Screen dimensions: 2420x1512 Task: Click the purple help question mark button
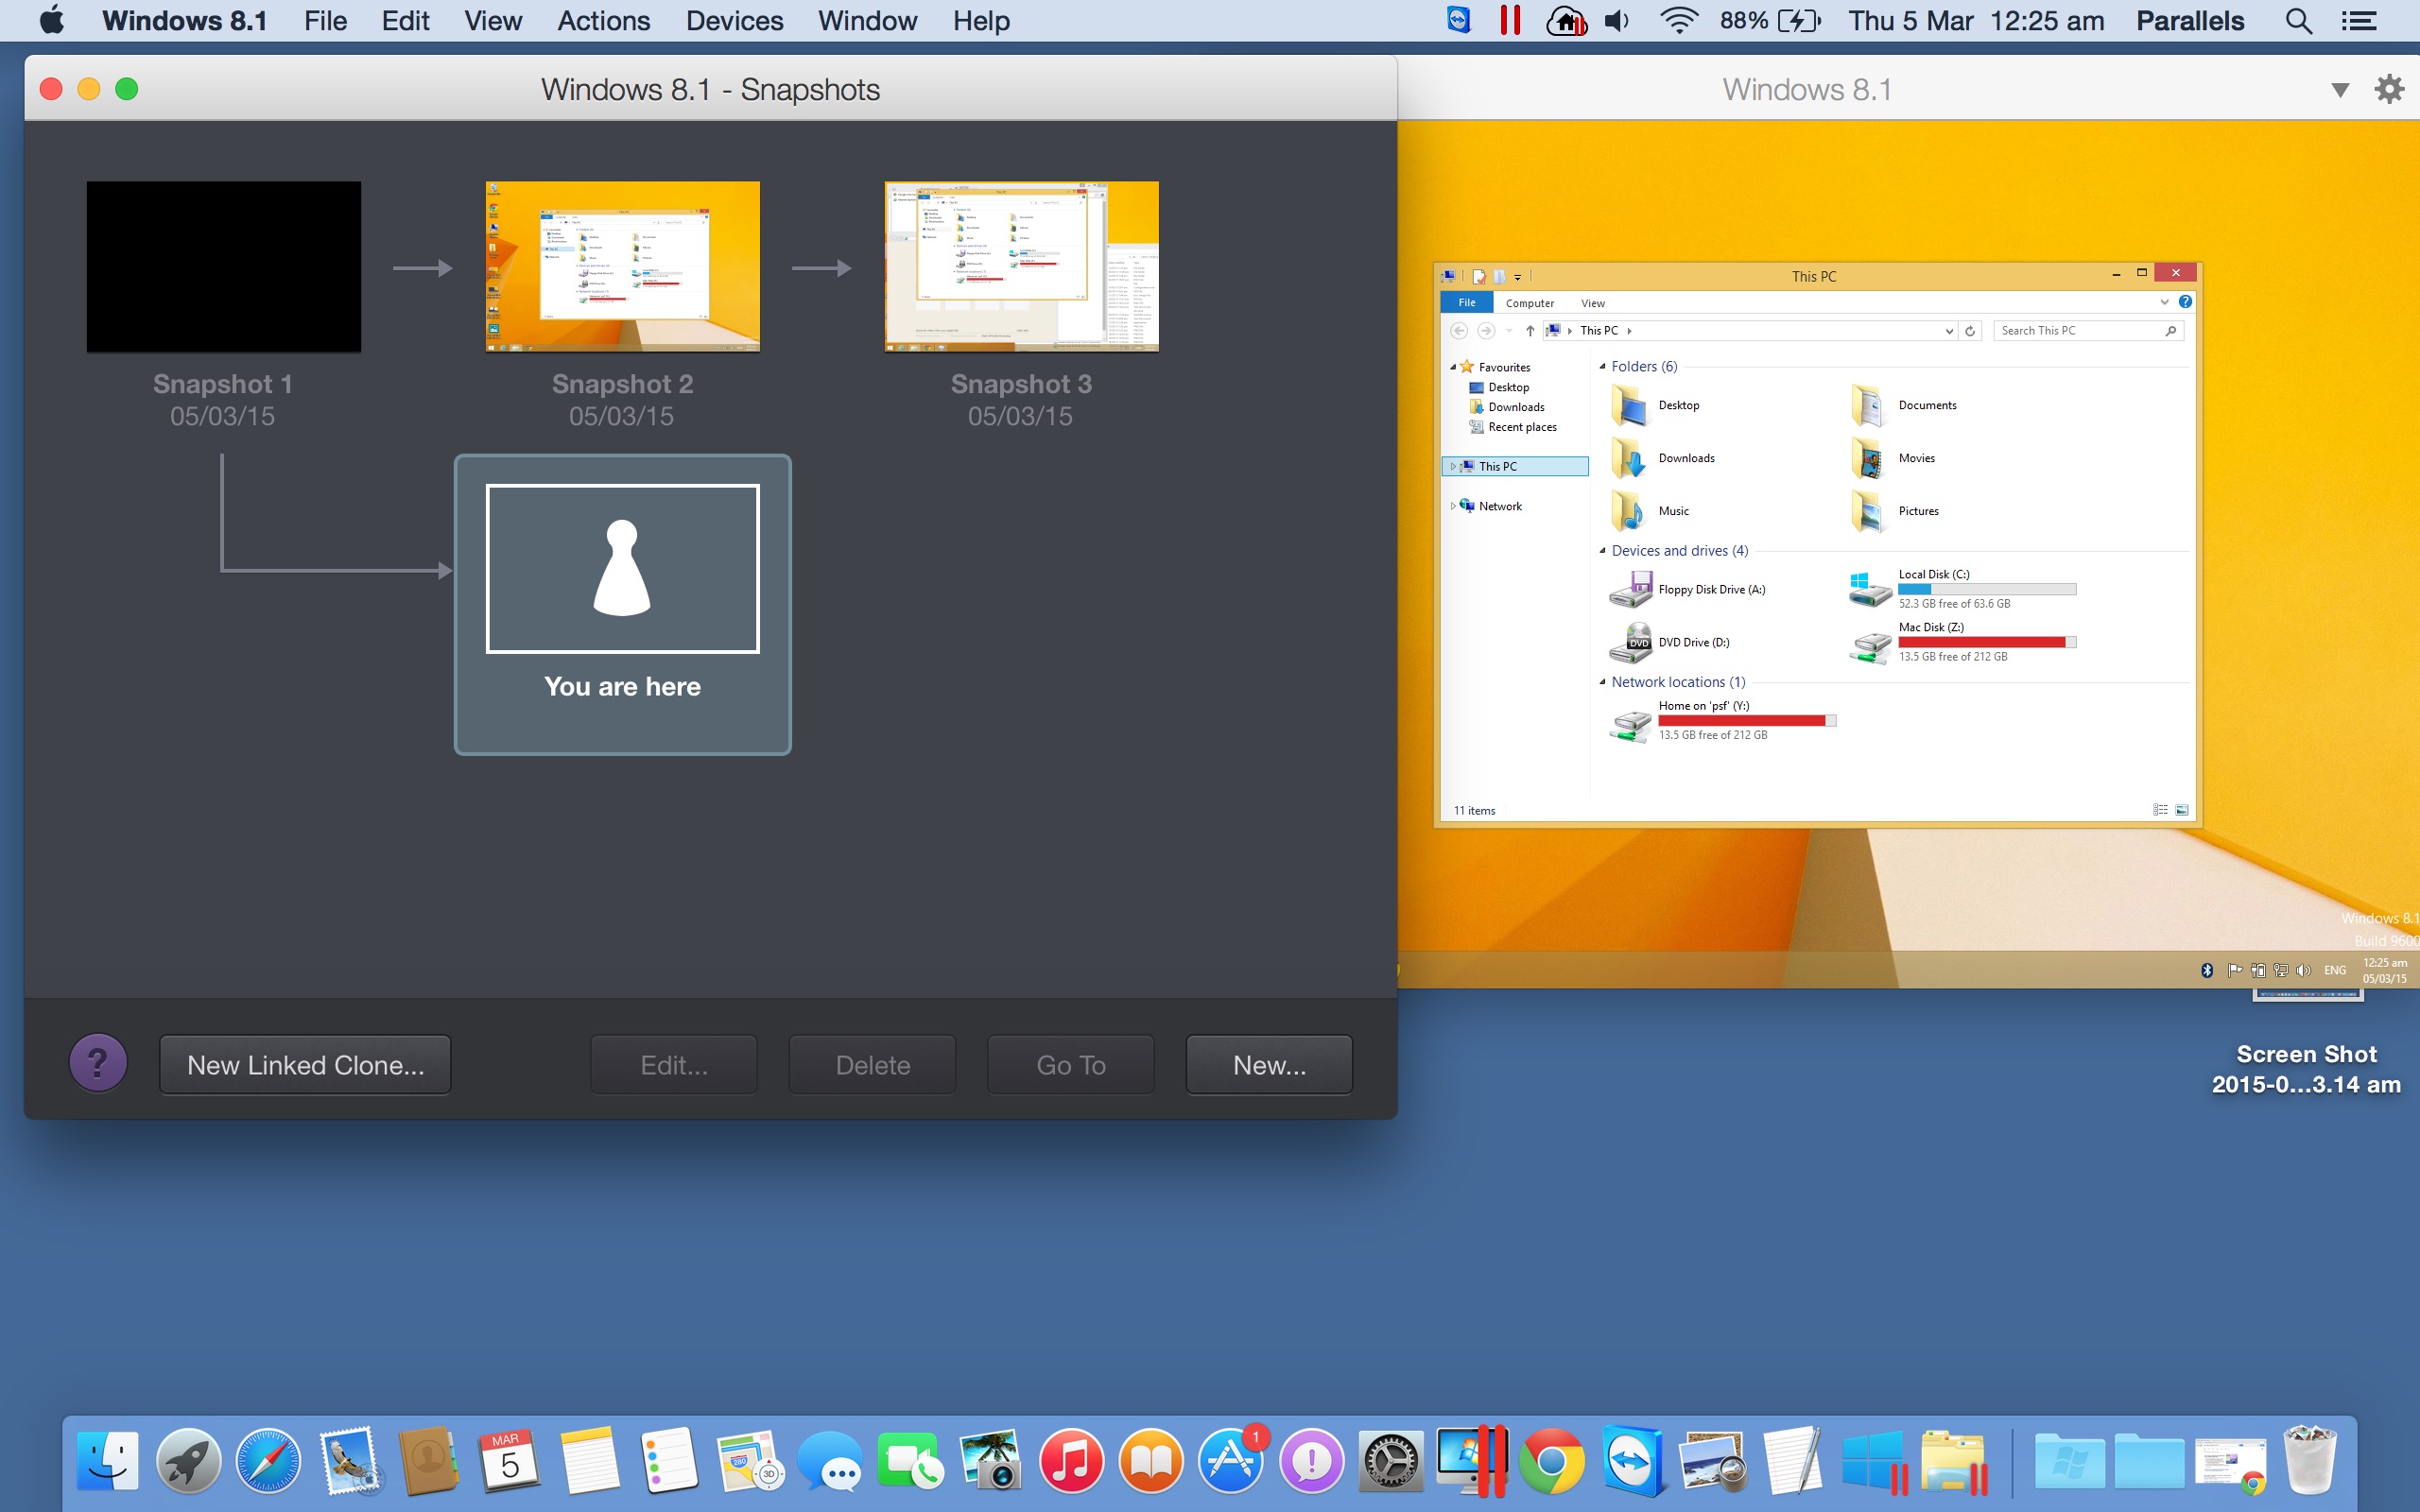tap(98, 1063)
